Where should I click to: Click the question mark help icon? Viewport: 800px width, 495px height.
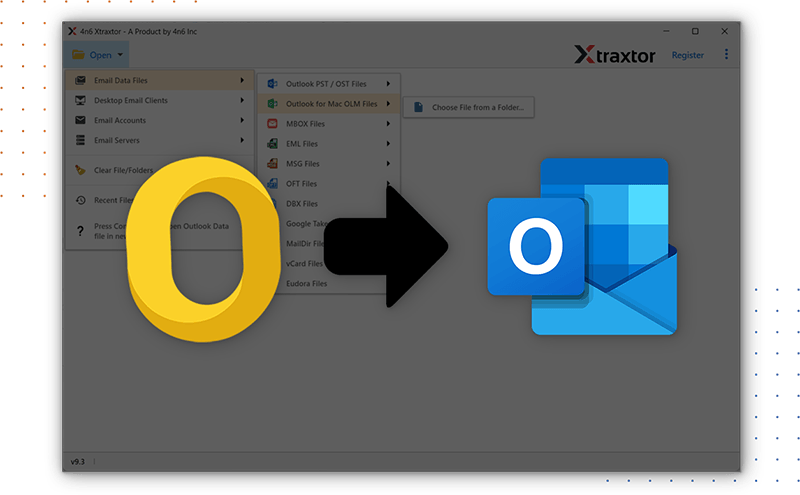pyautogui.click(x=80, y=231)
